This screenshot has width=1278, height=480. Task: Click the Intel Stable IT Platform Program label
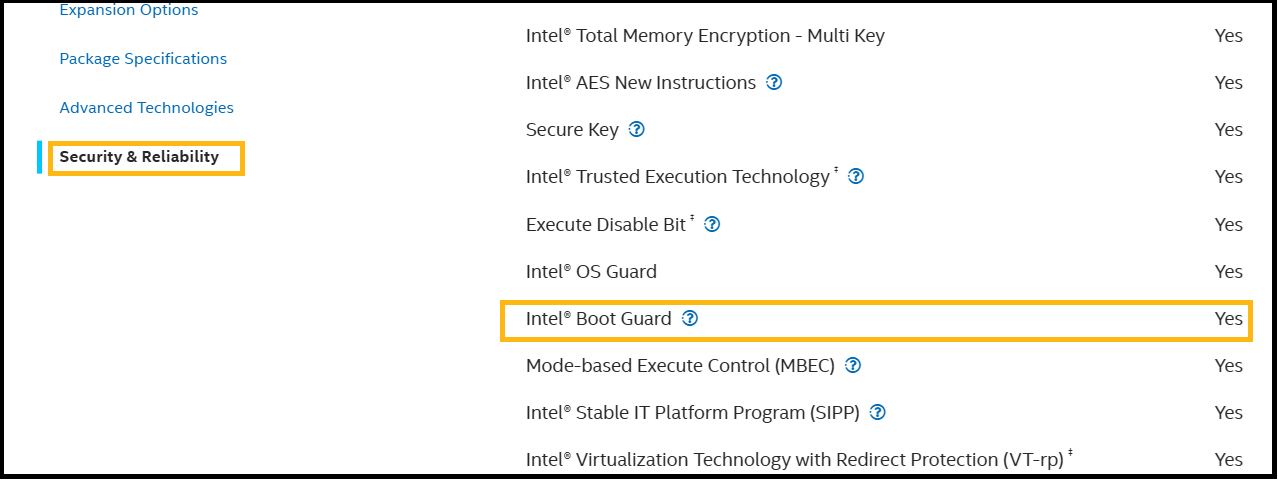692,413
